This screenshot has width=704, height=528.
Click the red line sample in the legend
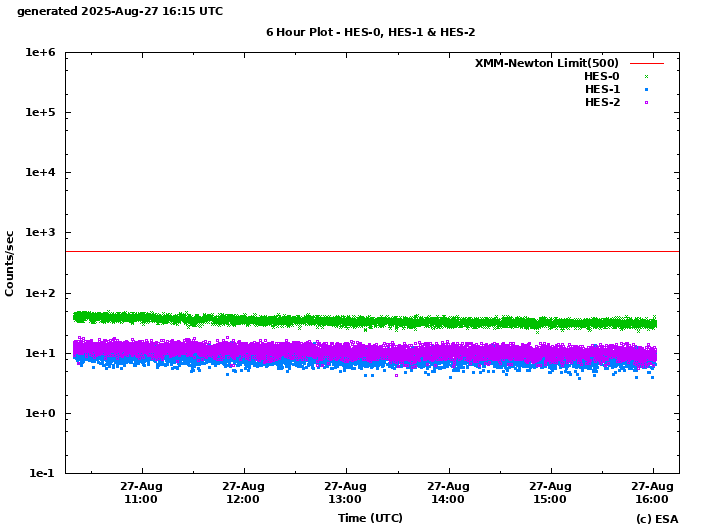point(647,63)
